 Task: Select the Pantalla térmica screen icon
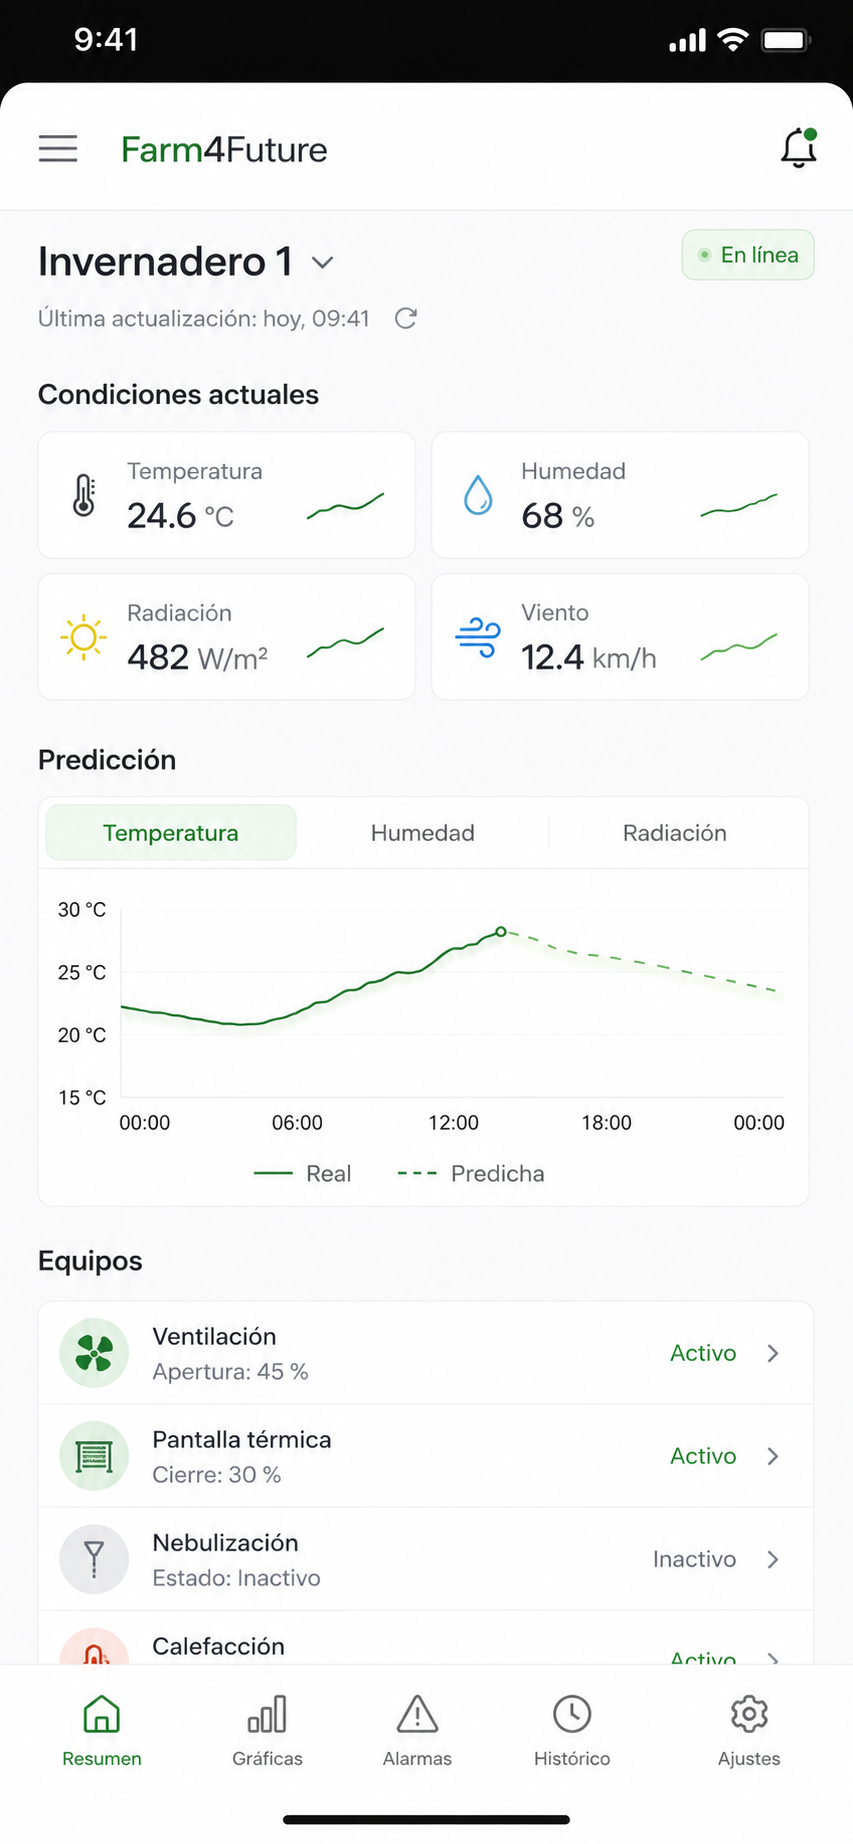click(94, 1456)
